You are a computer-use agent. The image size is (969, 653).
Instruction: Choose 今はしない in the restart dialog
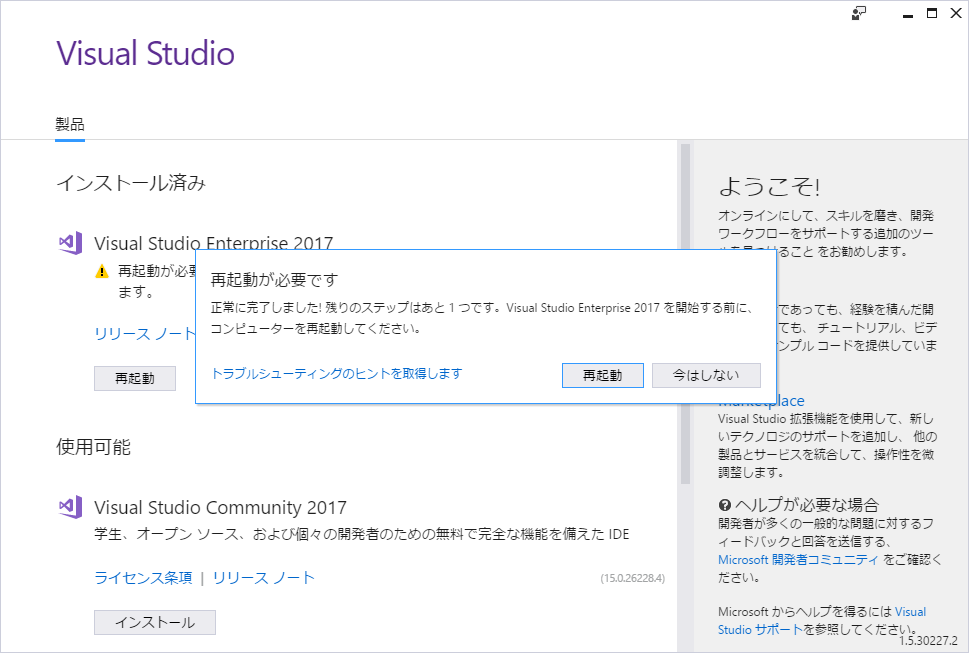(706, 375)
